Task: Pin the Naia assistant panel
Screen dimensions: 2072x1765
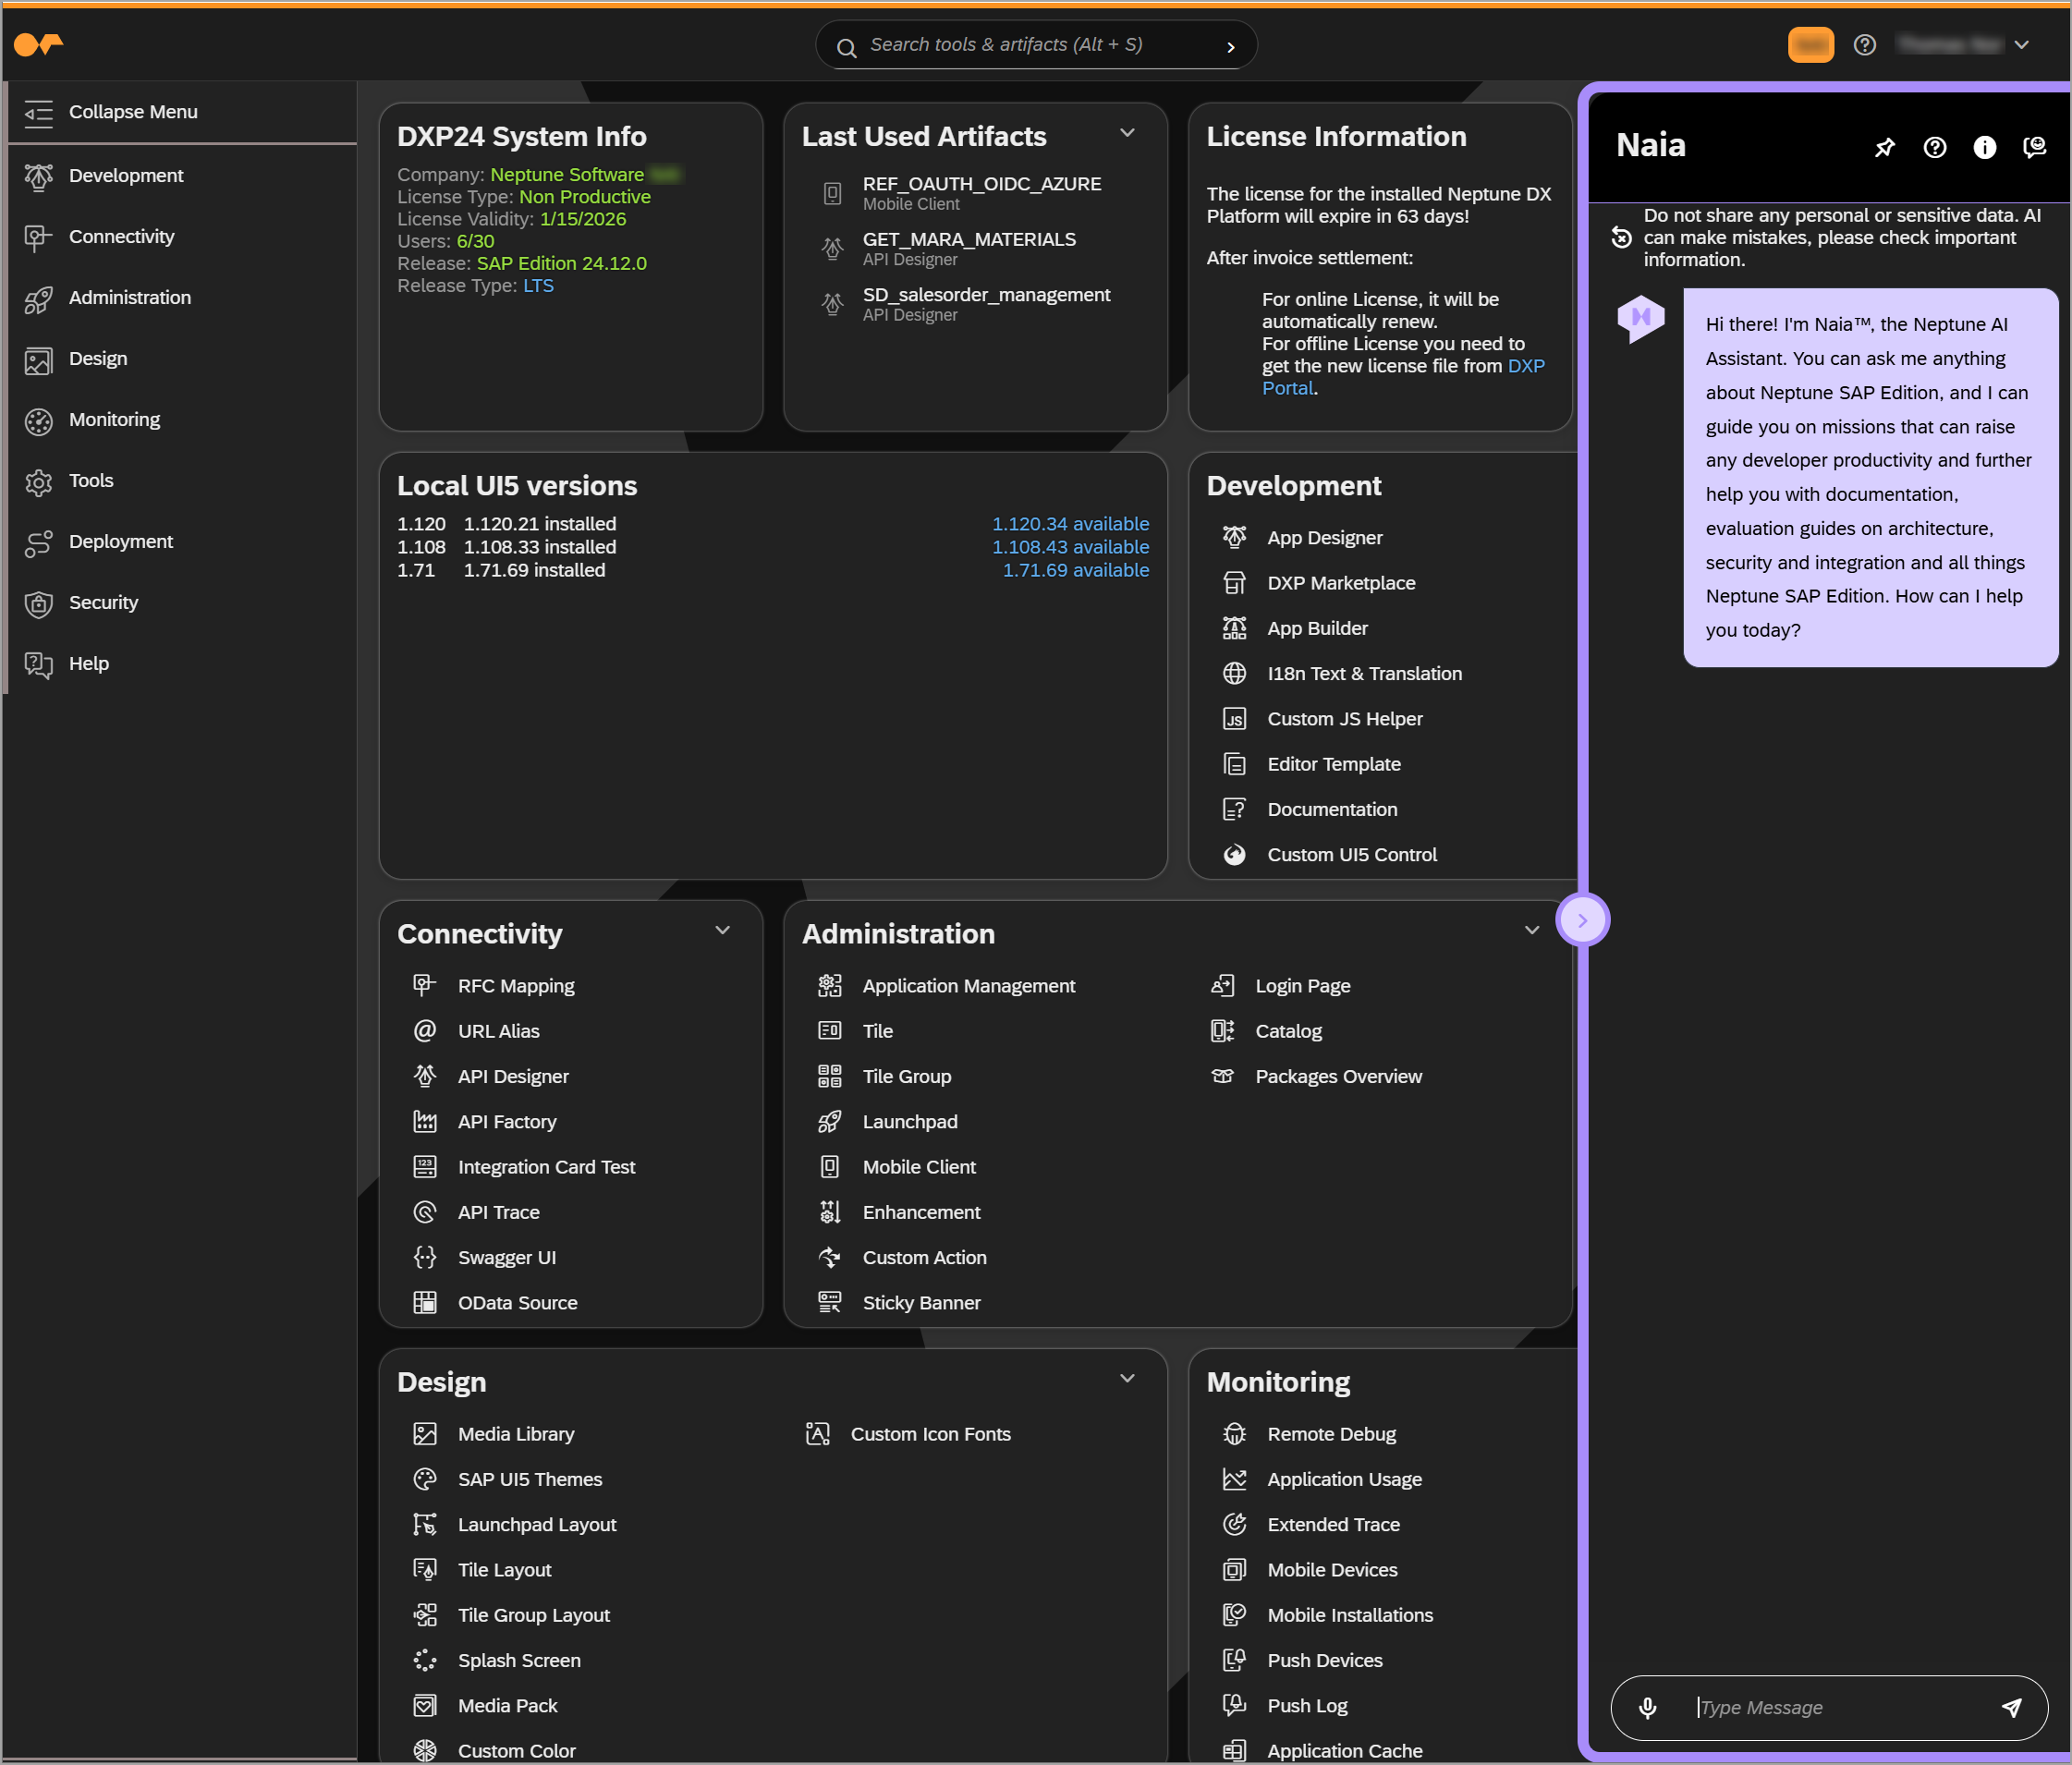Action: (x=1884, y=148)
